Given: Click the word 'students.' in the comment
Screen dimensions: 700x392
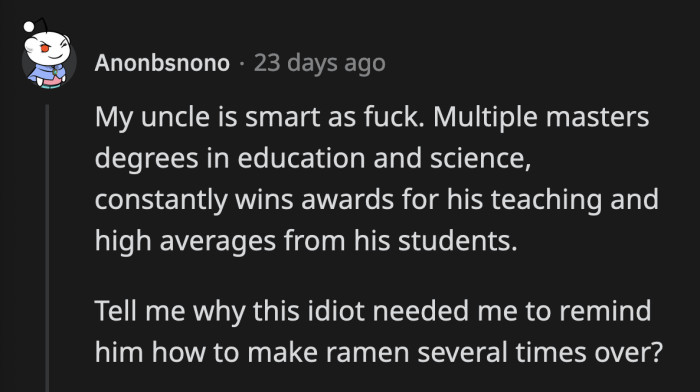Looking at the screenshot, I should coord(457,241).
